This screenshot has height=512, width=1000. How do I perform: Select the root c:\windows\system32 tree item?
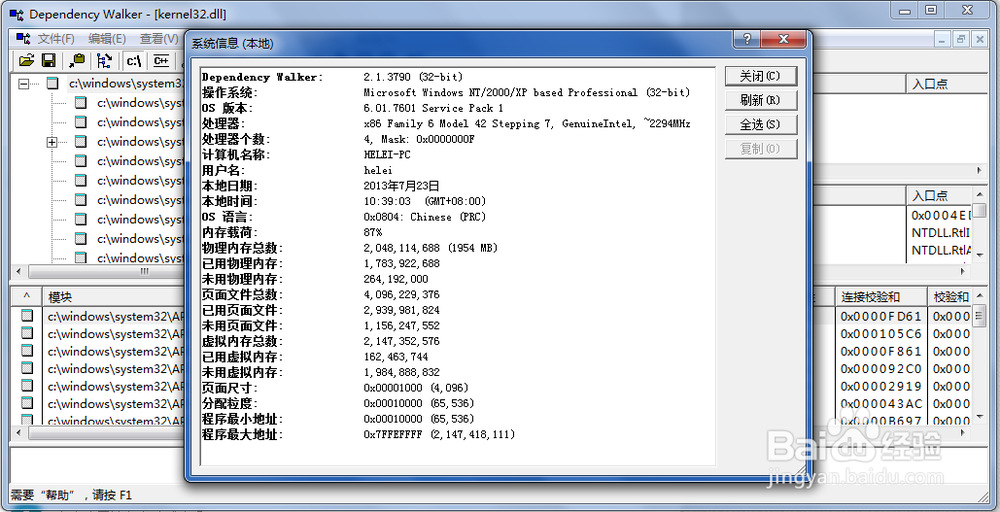[x=126, y=84]
